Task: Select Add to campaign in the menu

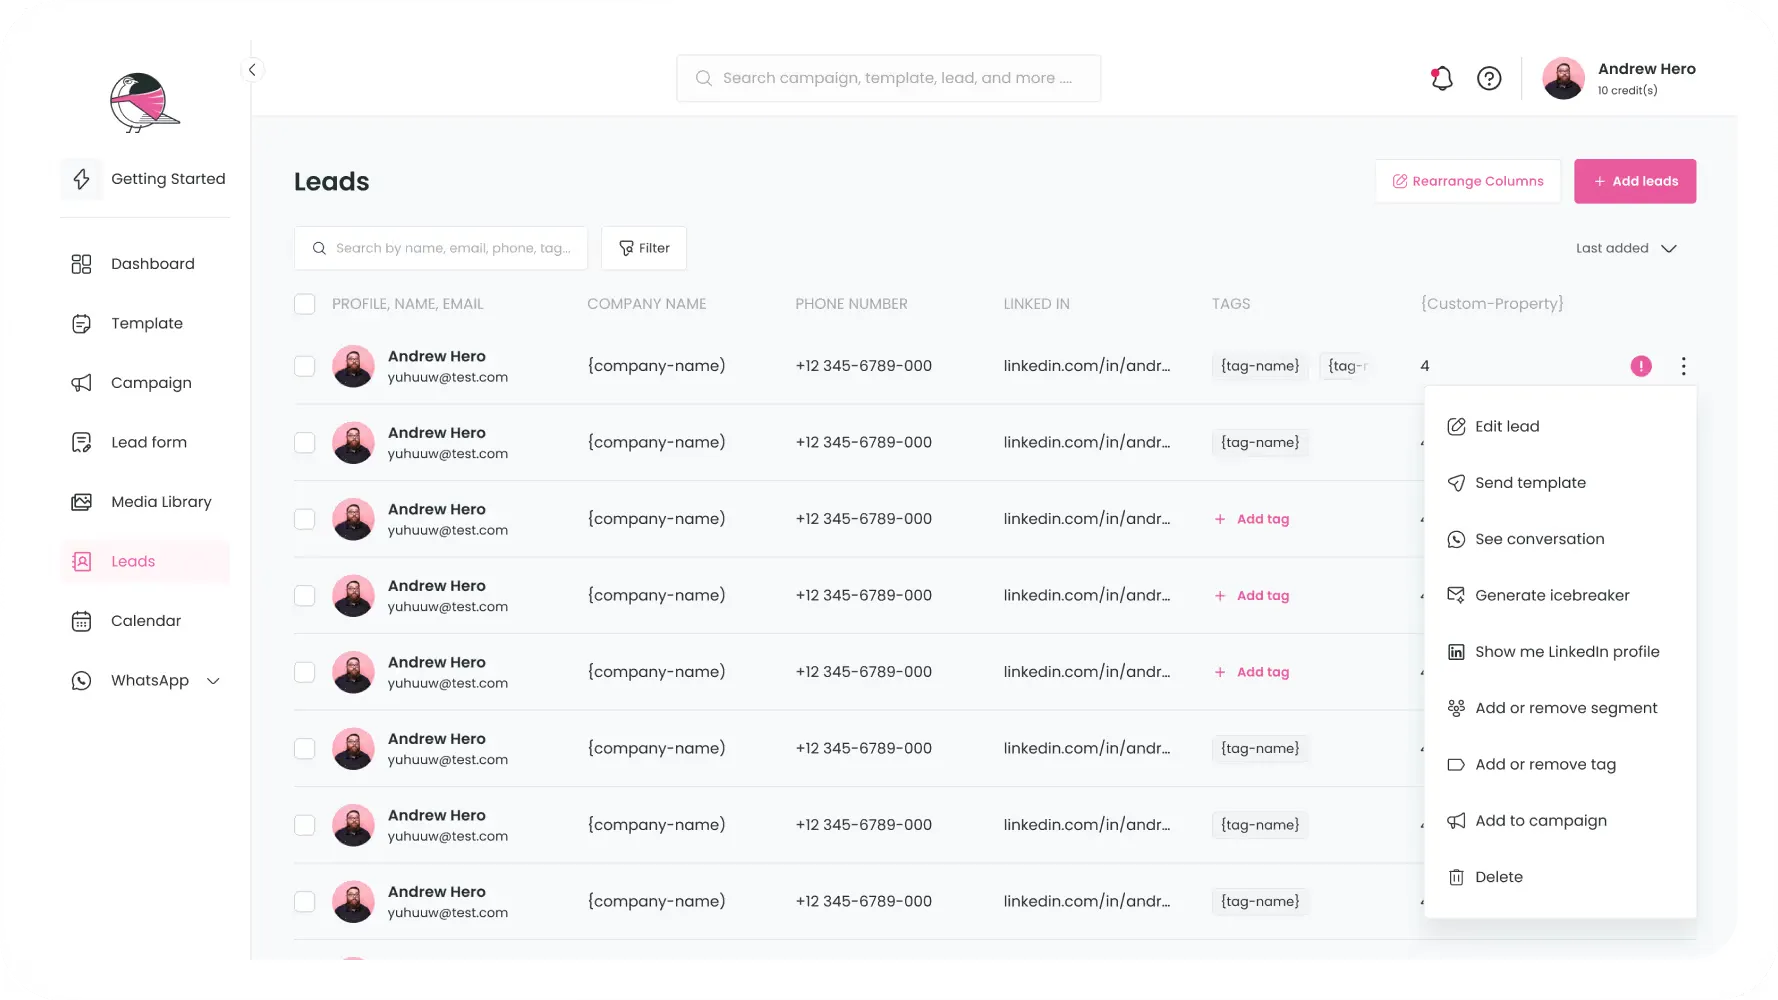Action: pos(1560,821)
